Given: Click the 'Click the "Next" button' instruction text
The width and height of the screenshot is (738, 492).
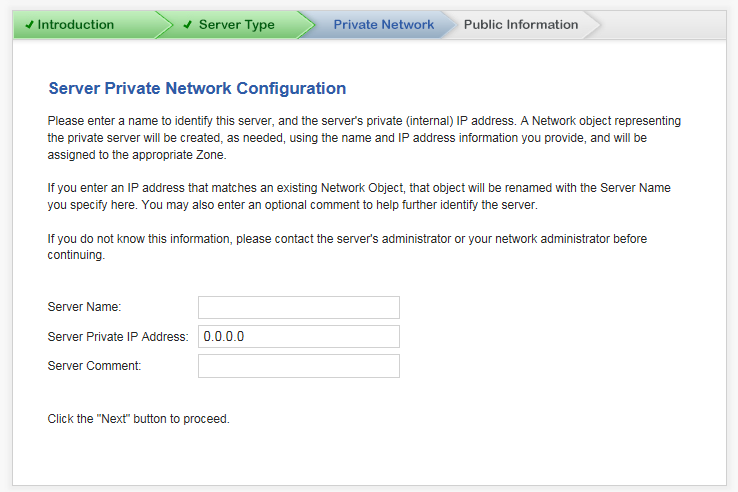Looking at the screenshot, I should click(138, 419).
